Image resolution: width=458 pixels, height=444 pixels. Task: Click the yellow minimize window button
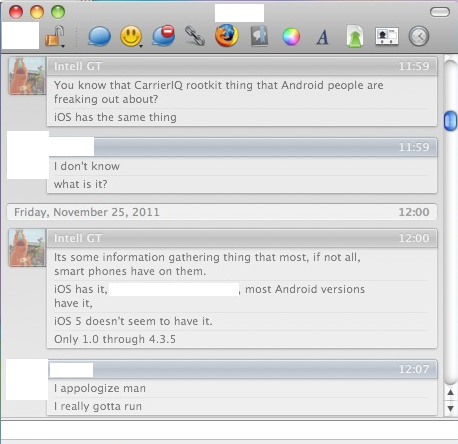pos(37,12)
